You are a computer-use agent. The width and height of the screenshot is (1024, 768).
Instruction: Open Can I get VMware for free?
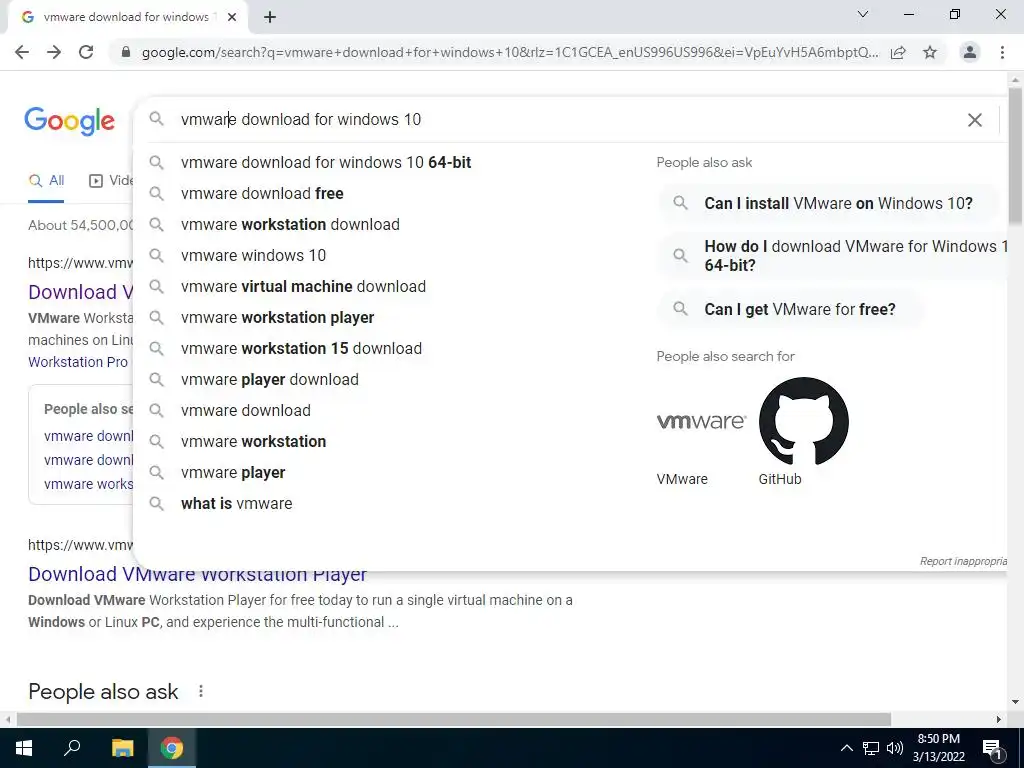pos(789,309)
